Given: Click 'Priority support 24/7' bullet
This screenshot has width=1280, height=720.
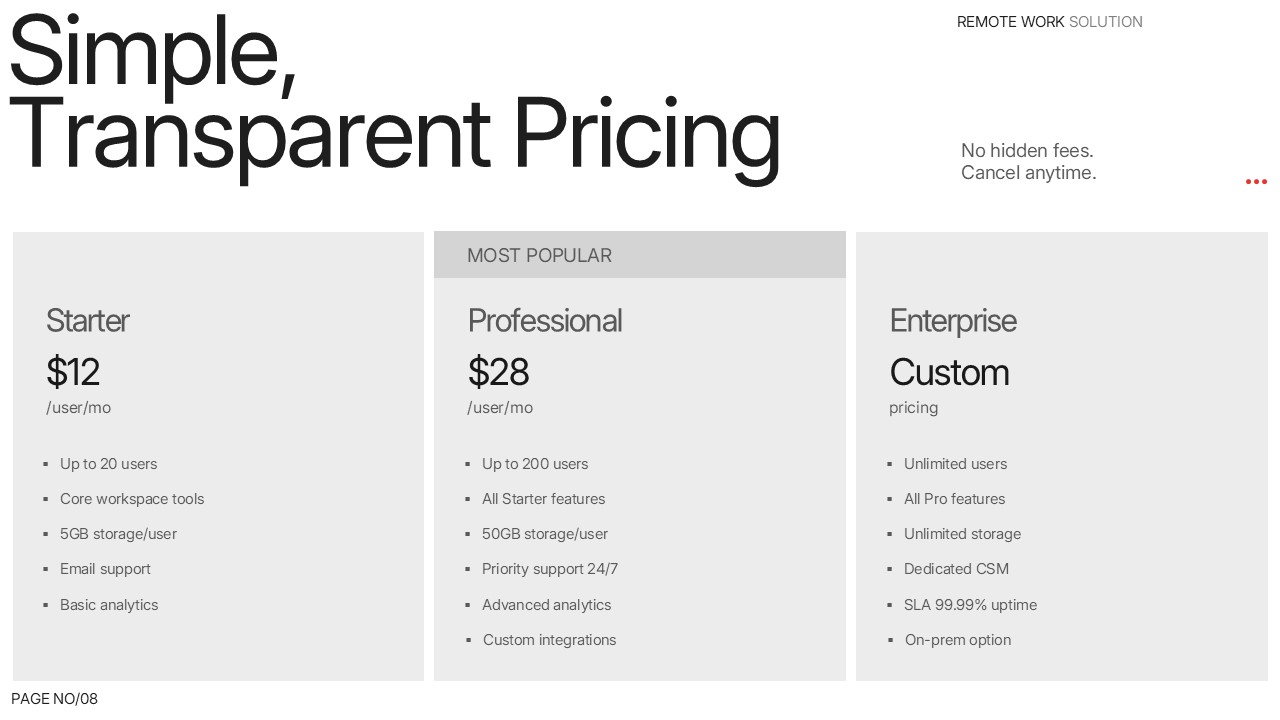Looking at the screenshot, I should click(x=550, y=569).
